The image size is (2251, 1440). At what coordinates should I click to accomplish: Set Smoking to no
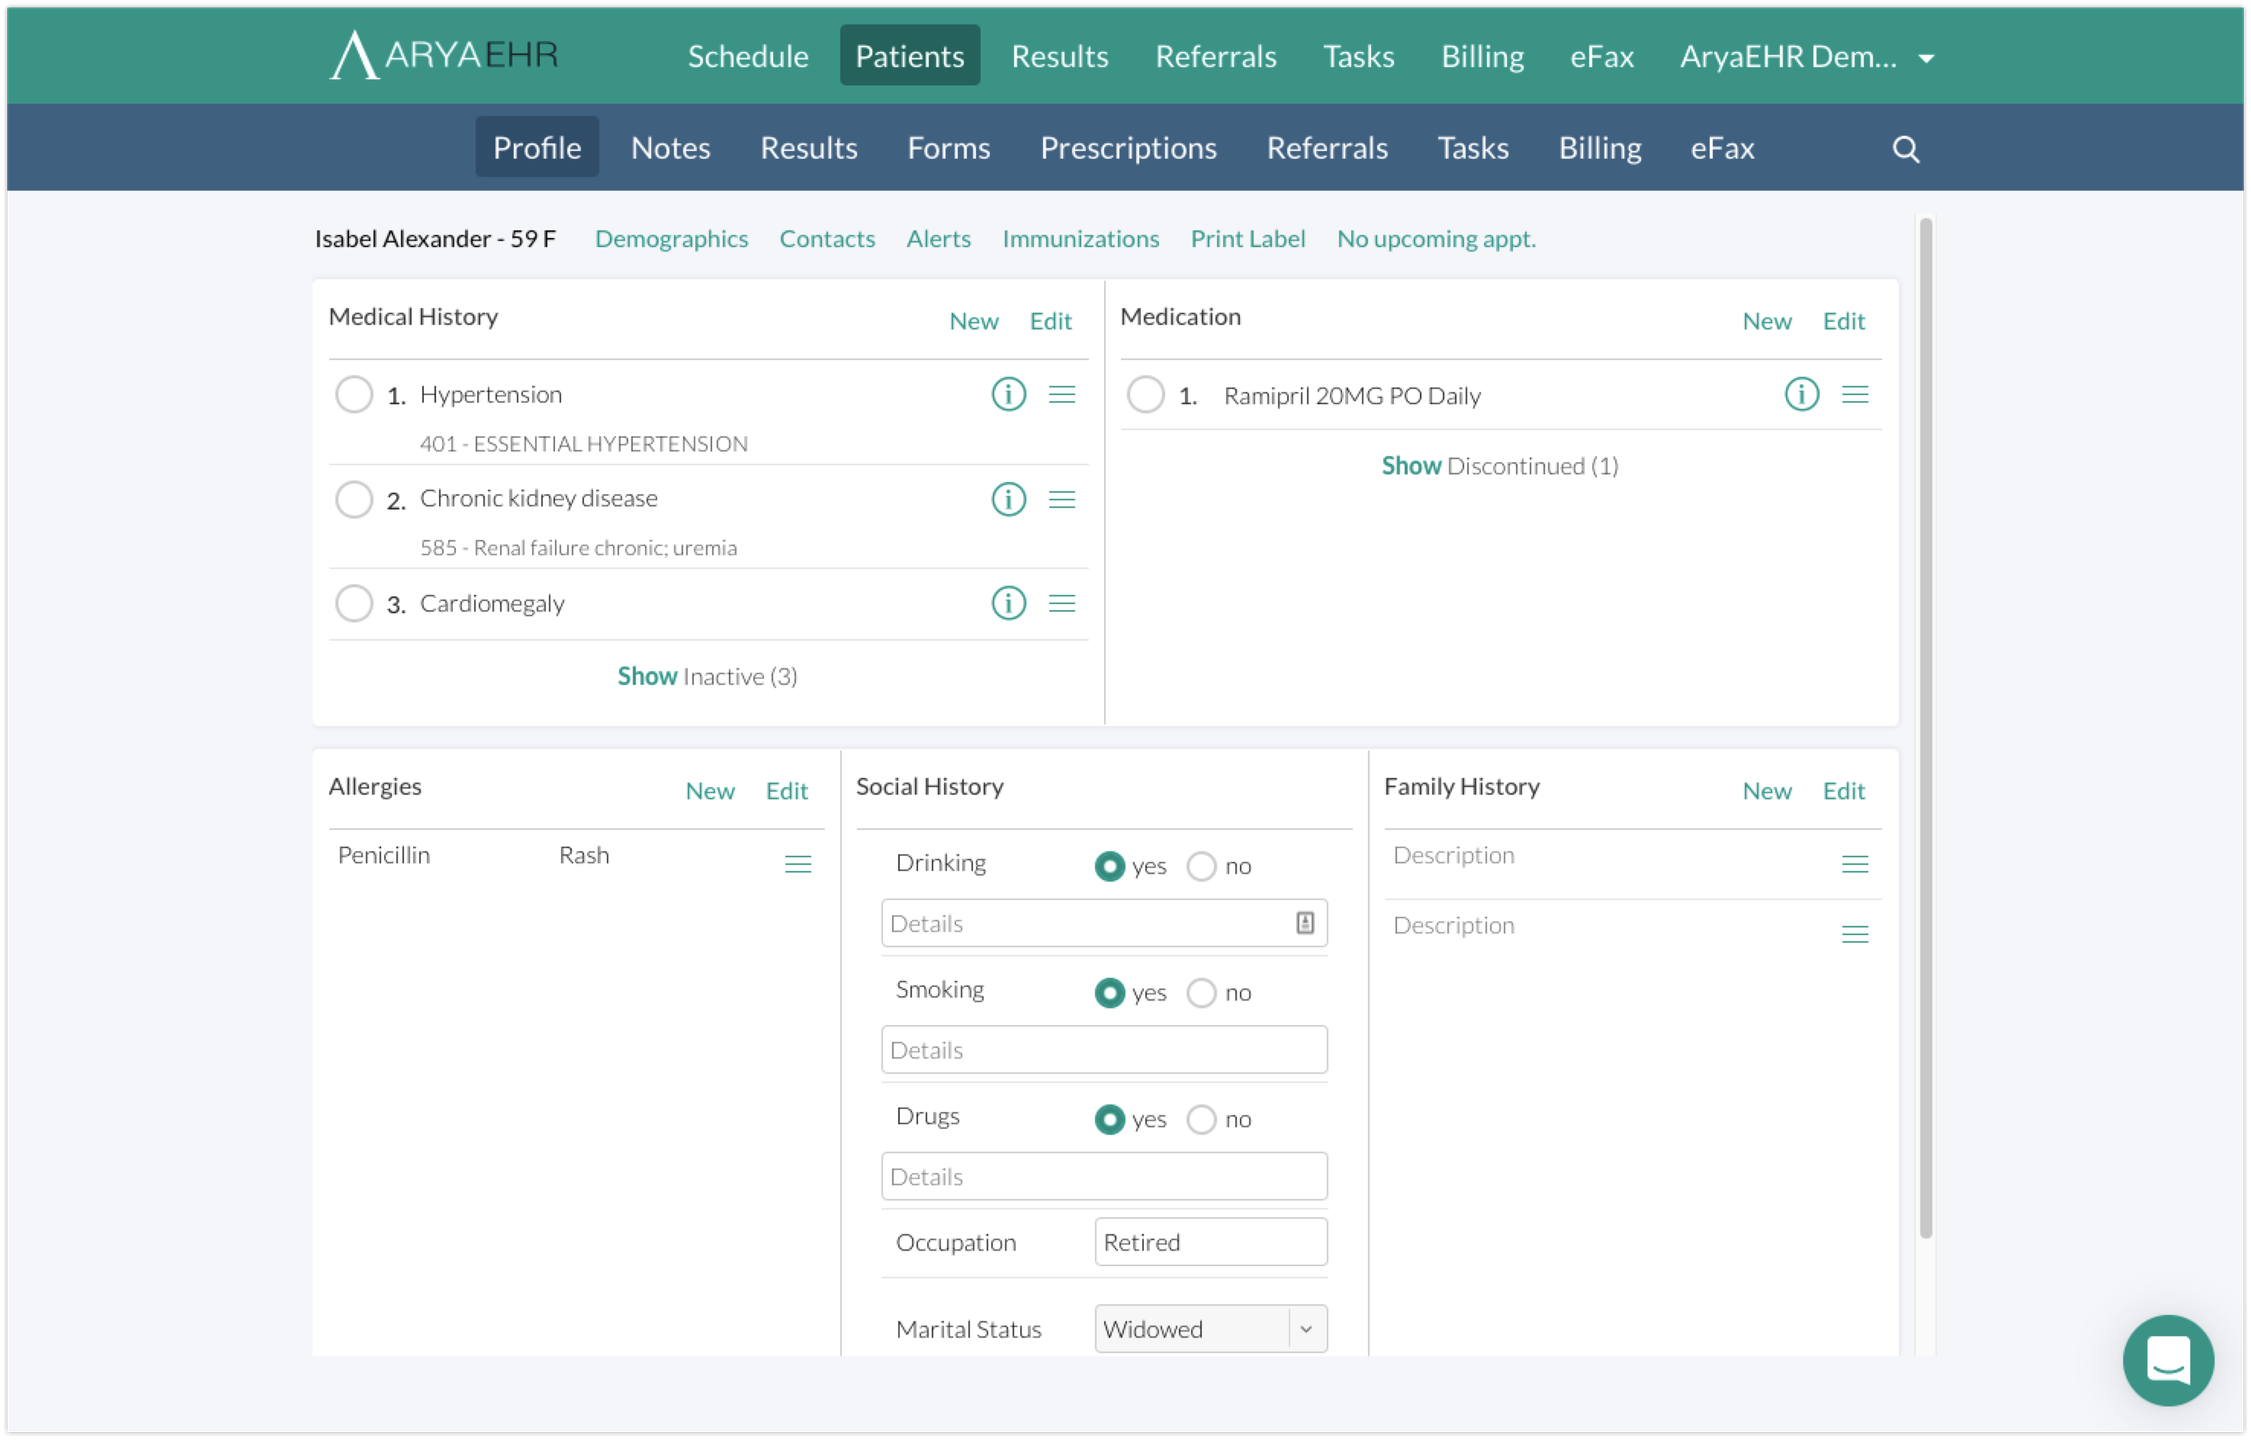pos(1201,993)
